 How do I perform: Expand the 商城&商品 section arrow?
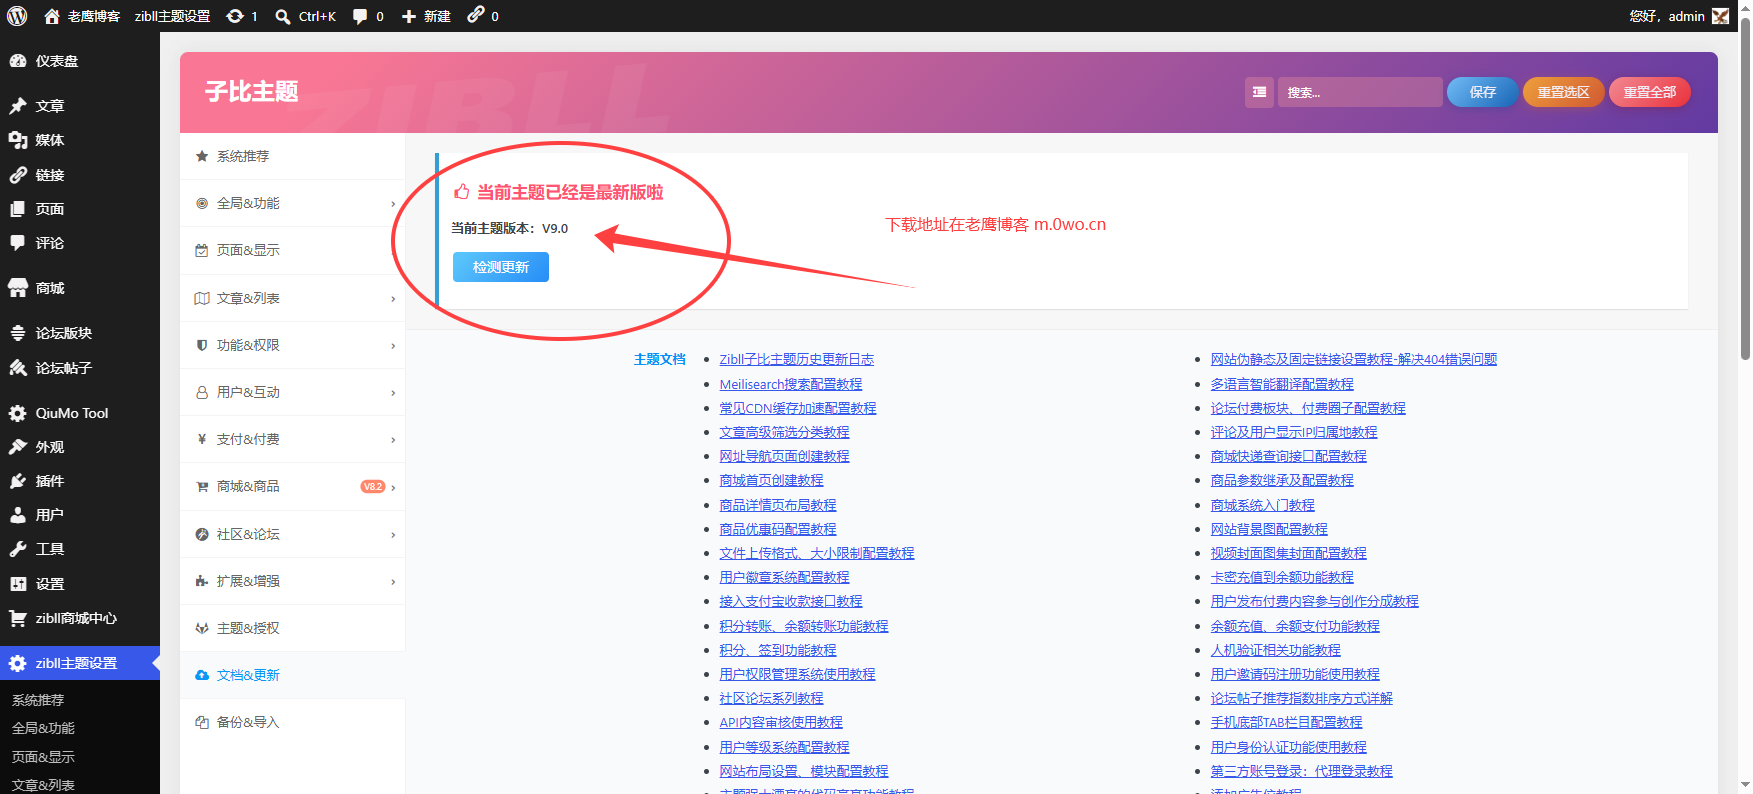(x=393, y=488)
